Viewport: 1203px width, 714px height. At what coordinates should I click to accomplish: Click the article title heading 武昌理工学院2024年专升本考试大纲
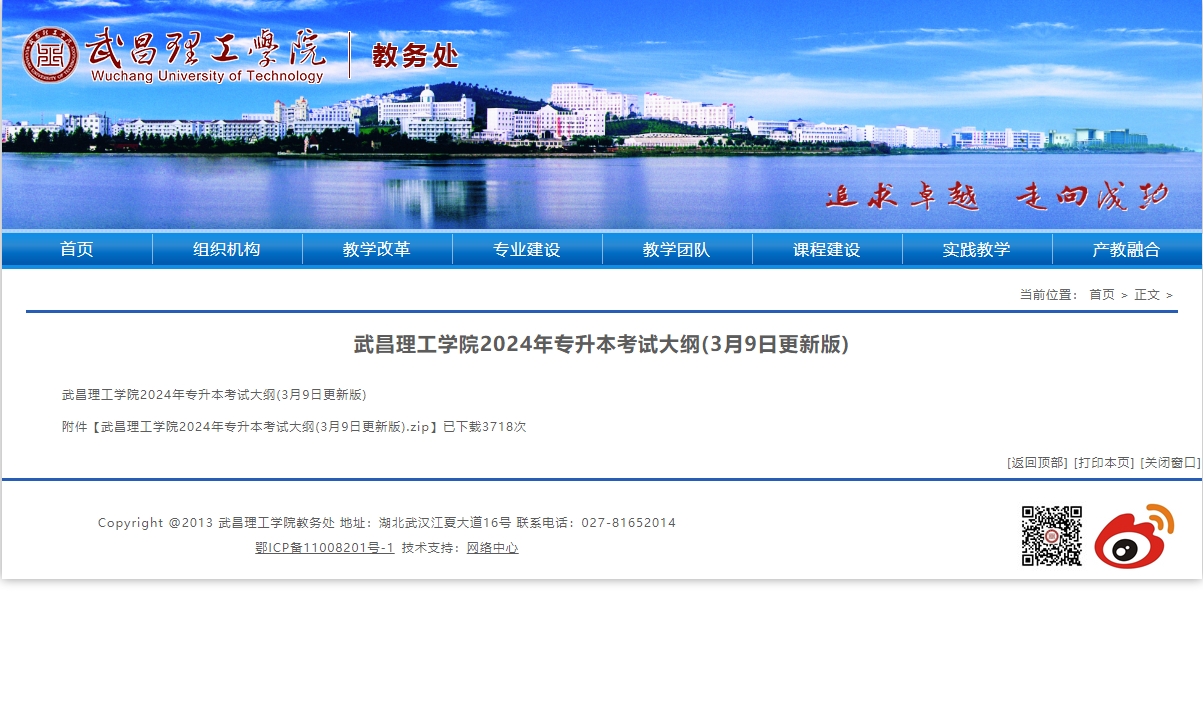pos(601,344)
